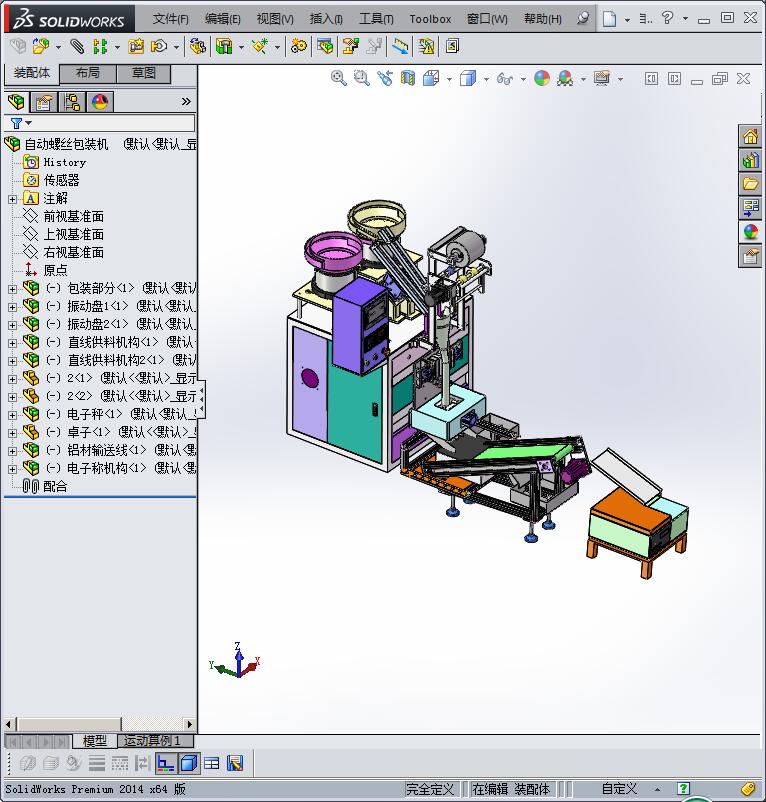Select the 运动算例 1 tab
Screen dimensions: 766x802
coord(155,740)
